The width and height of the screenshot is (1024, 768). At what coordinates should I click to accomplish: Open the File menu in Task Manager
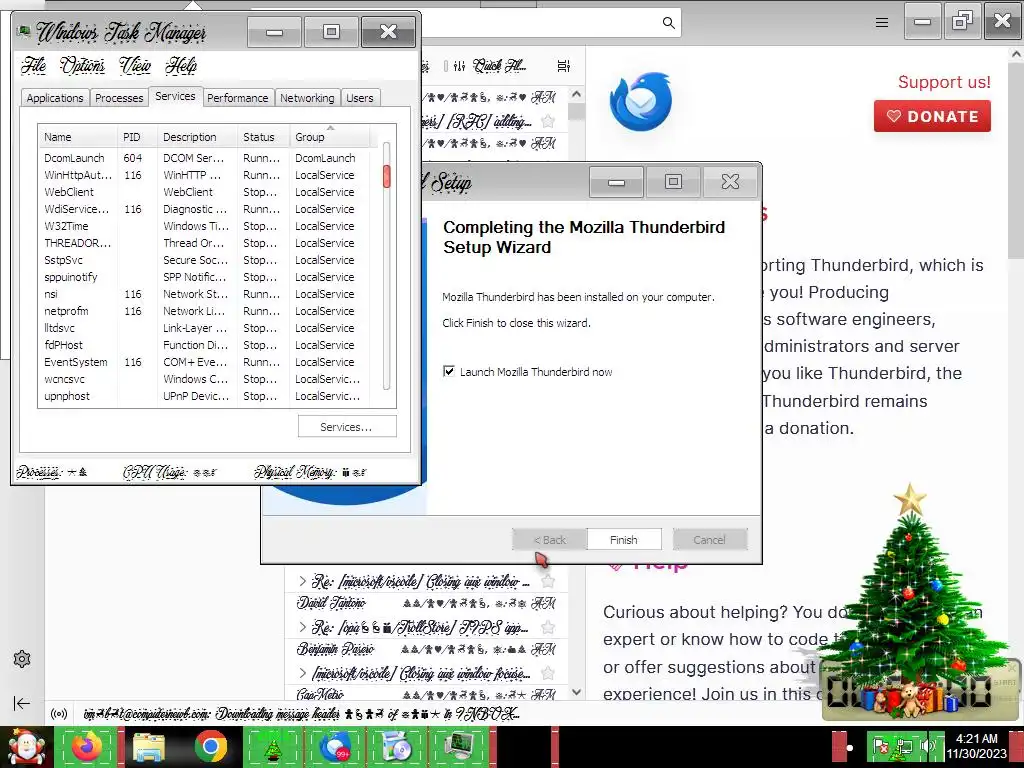pyautogui.click(x=33, y=65)
